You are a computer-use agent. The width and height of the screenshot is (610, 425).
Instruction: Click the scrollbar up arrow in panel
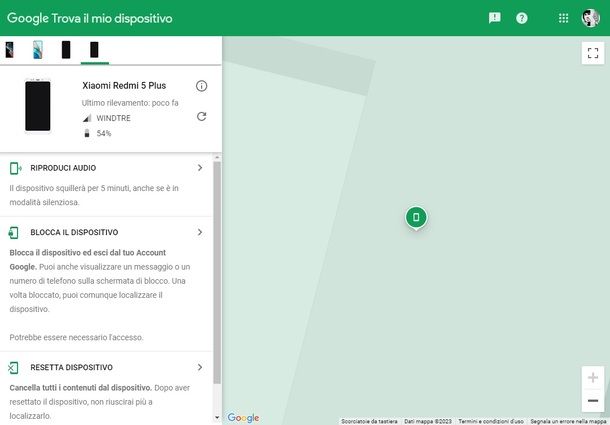click(x=217, y=158)
